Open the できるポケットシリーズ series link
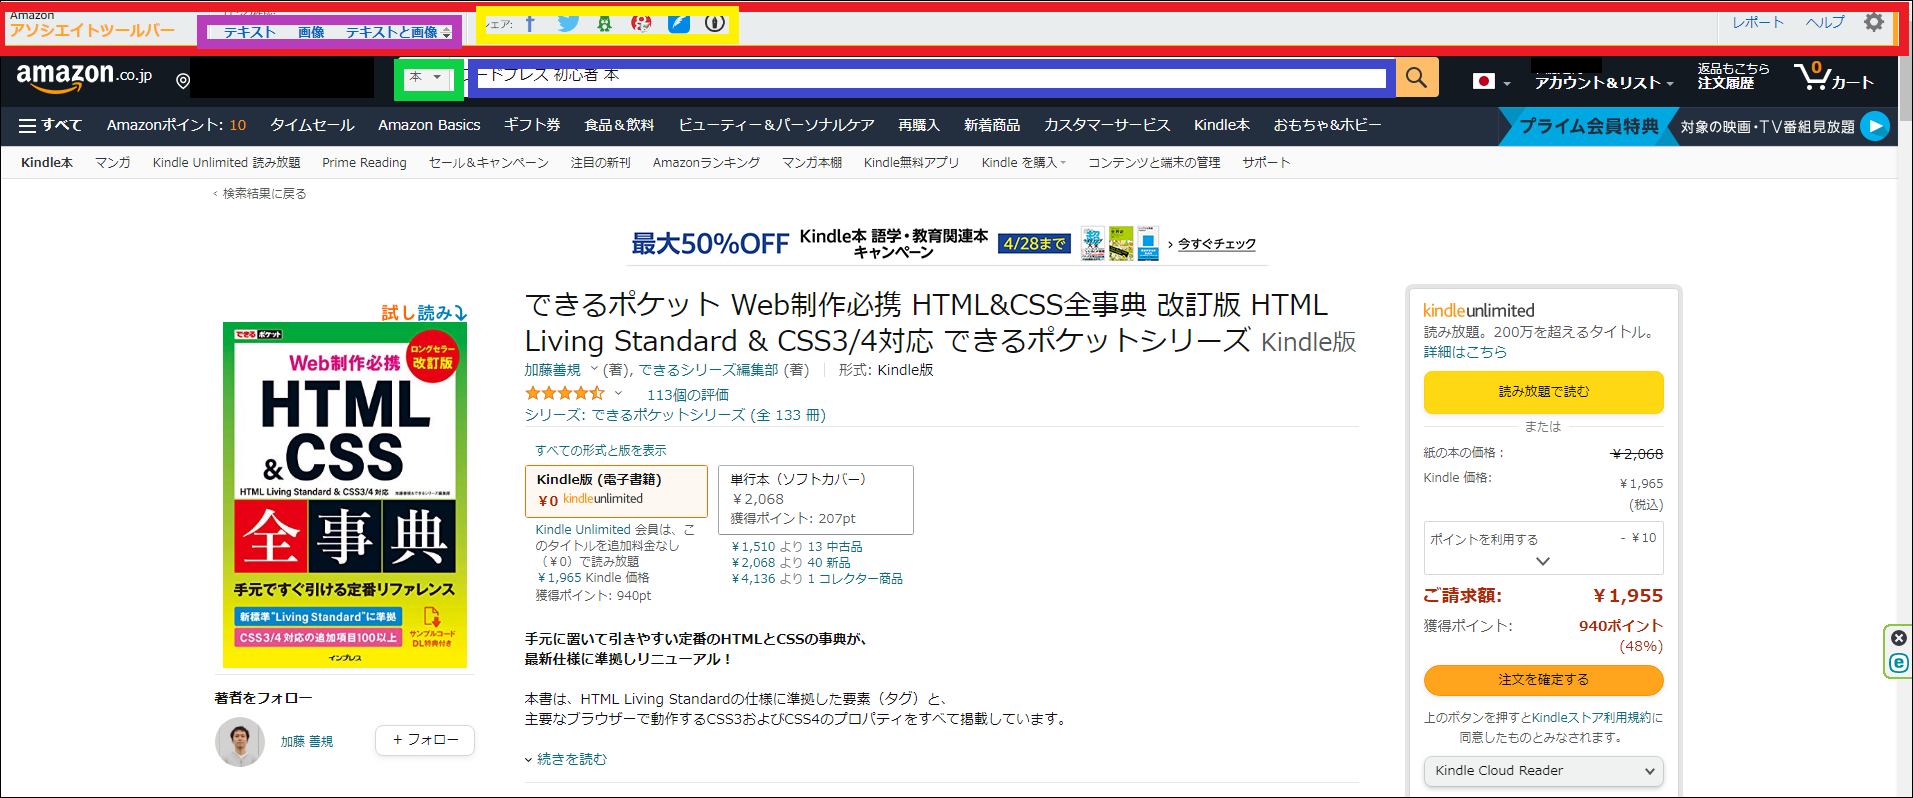 [709, 415]
